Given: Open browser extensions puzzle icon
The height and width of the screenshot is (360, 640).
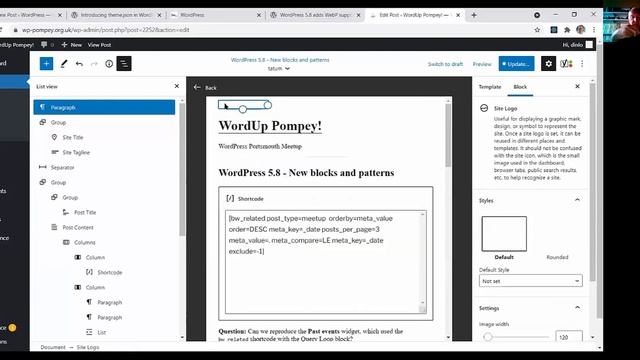Looking at the screenshot, I should pyautogui.click(x=567, y=30).
